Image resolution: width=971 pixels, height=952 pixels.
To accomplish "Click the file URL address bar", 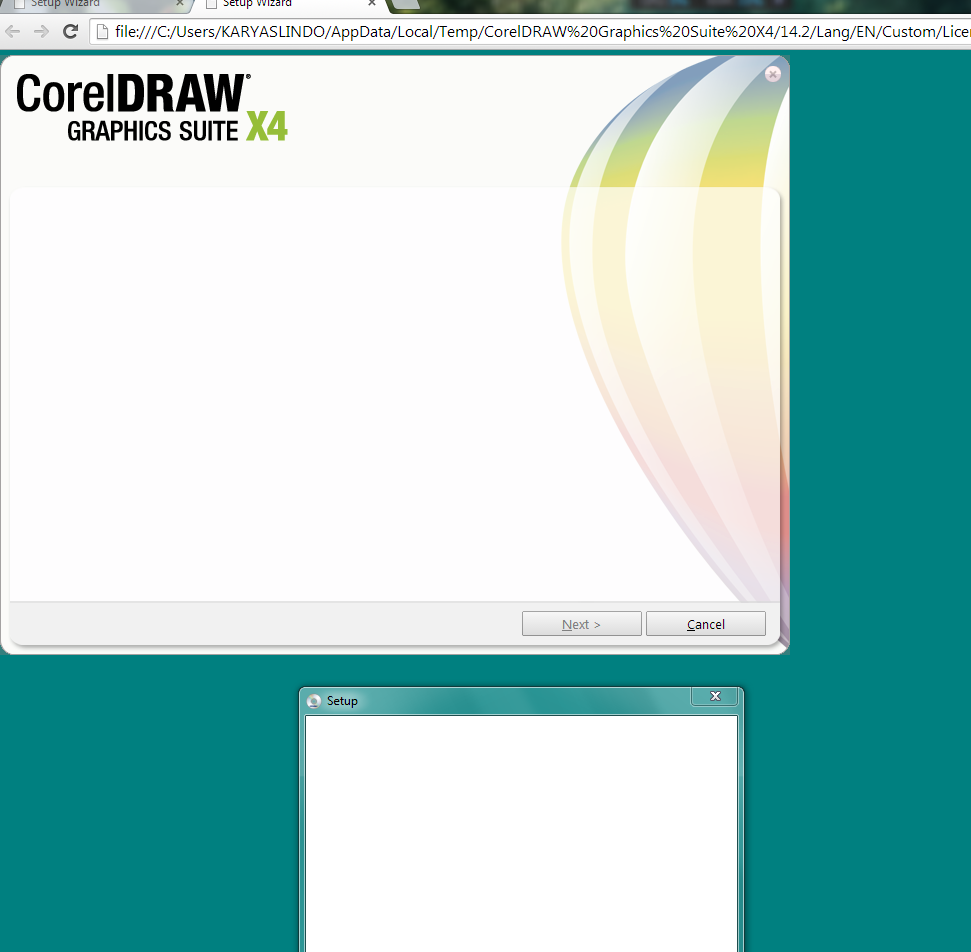I will click(x=531, y=32).
